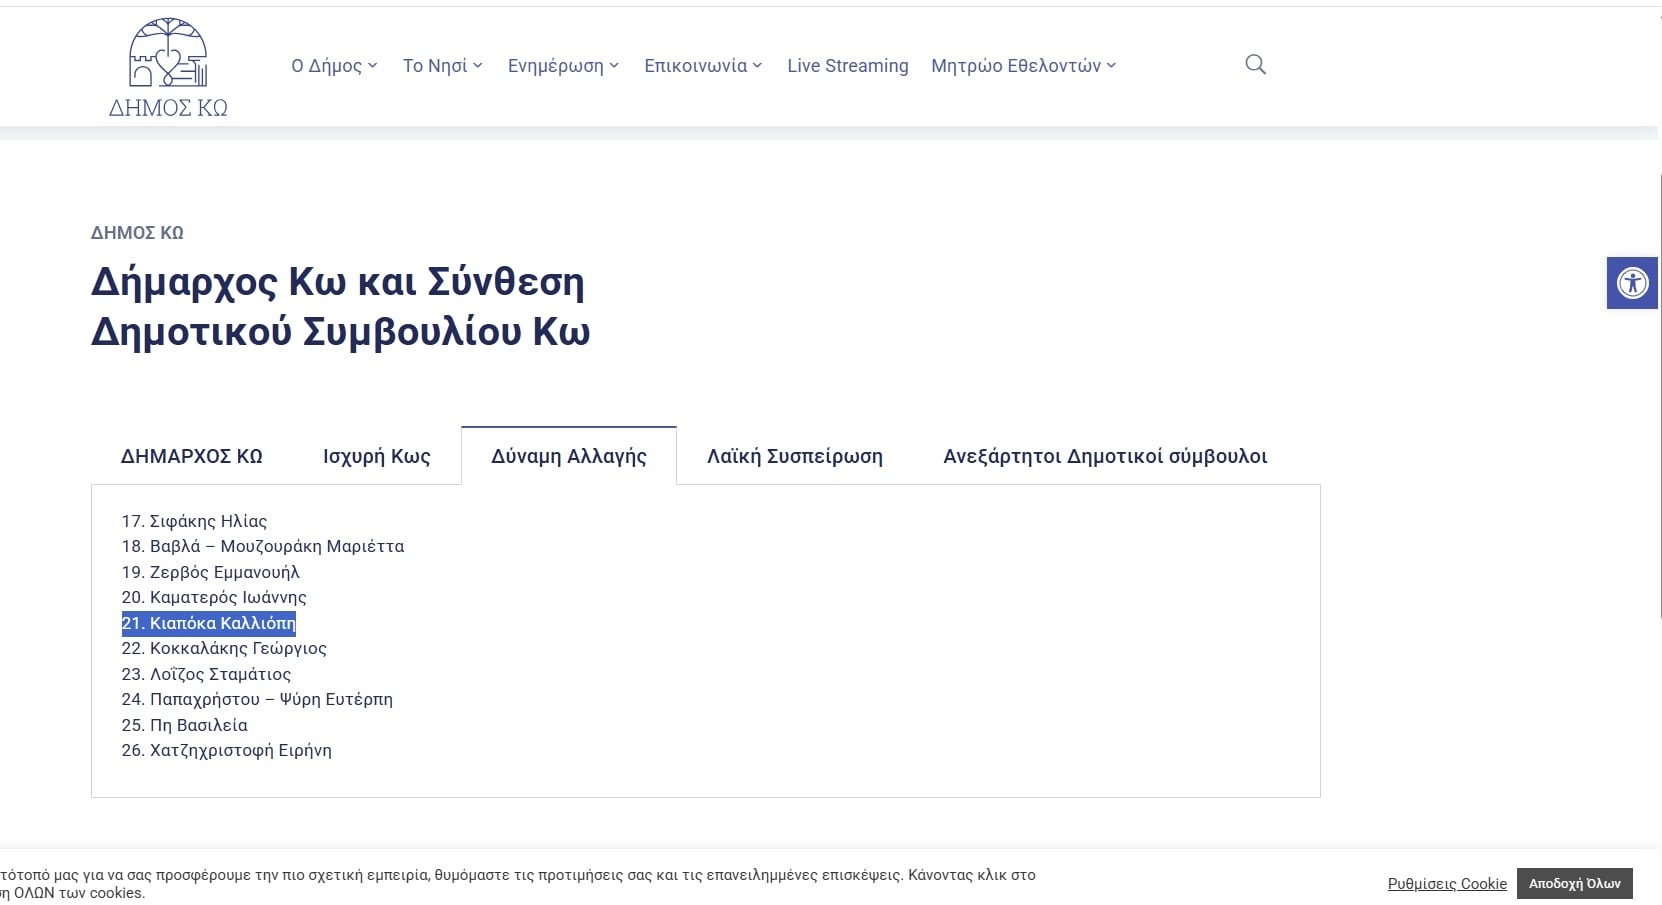Screen dimensions: 1662x905
Task: Expand the Ο Δήμος menu
Action: [334, 66]
